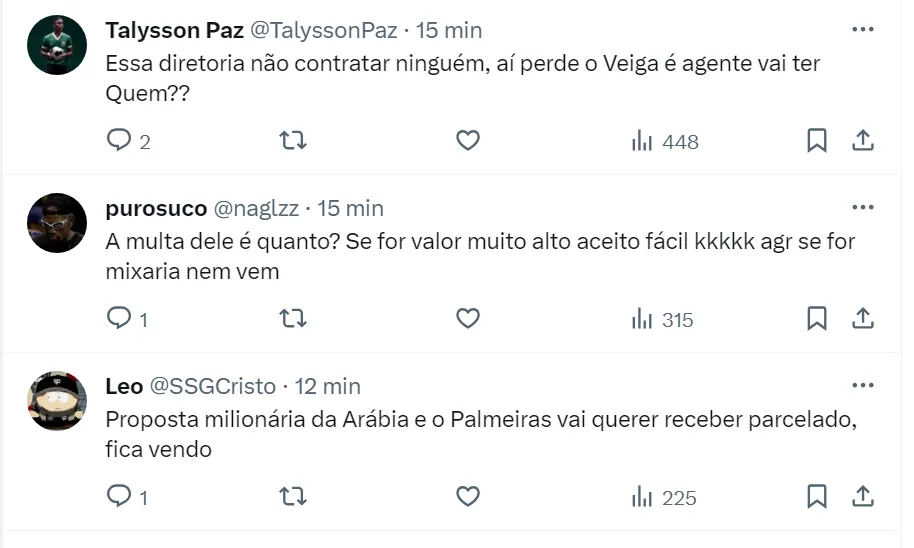Open more options on Leo's tweet
The height and width of the screenshot is (548, 914).
pyautogui.click(x=862, y=386)
